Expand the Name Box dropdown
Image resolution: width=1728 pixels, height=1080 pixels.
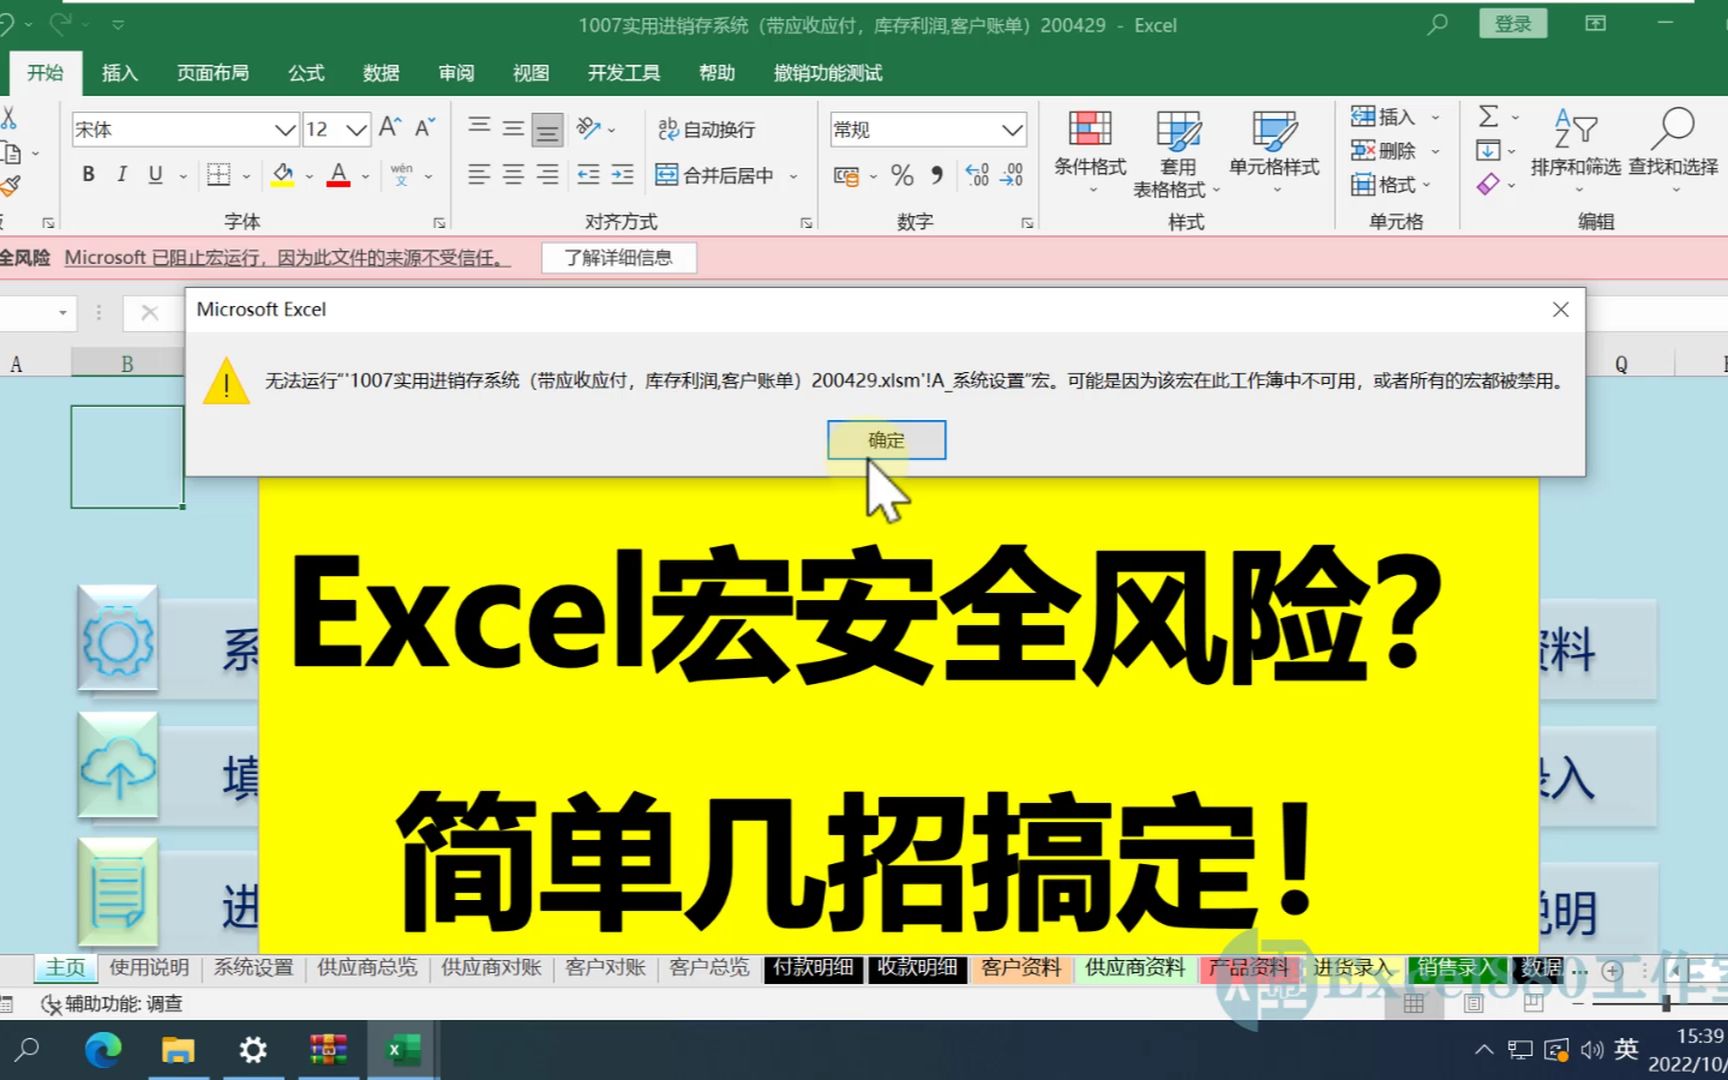click(x=62, y=313)
